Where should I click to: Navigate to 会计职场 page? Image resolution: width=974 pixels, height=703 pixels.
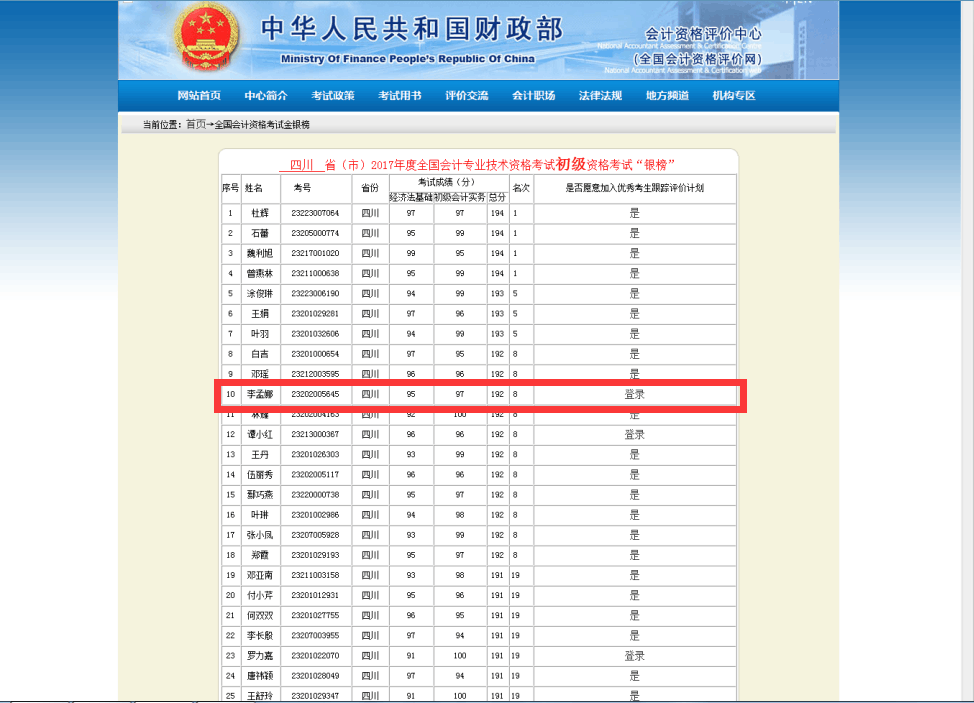534,96
